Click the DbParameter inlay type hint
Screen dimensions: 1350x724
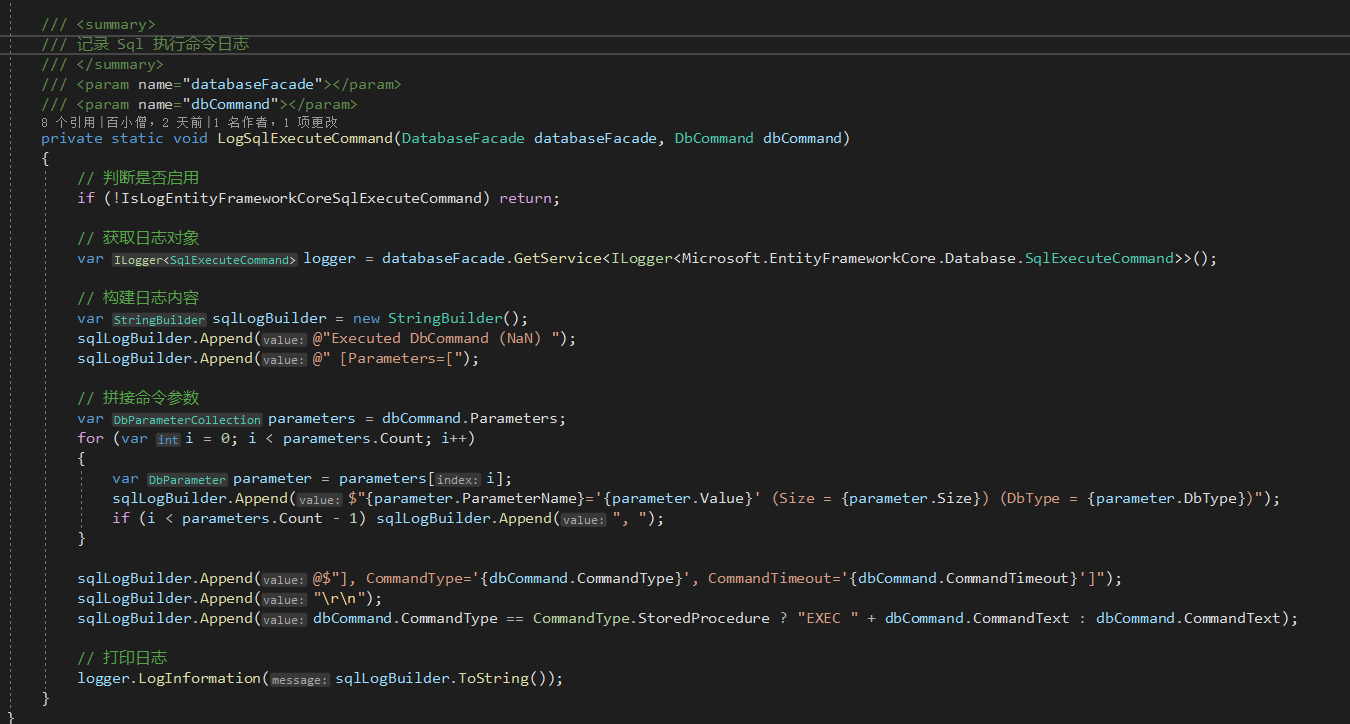click(x=187, y=479)
